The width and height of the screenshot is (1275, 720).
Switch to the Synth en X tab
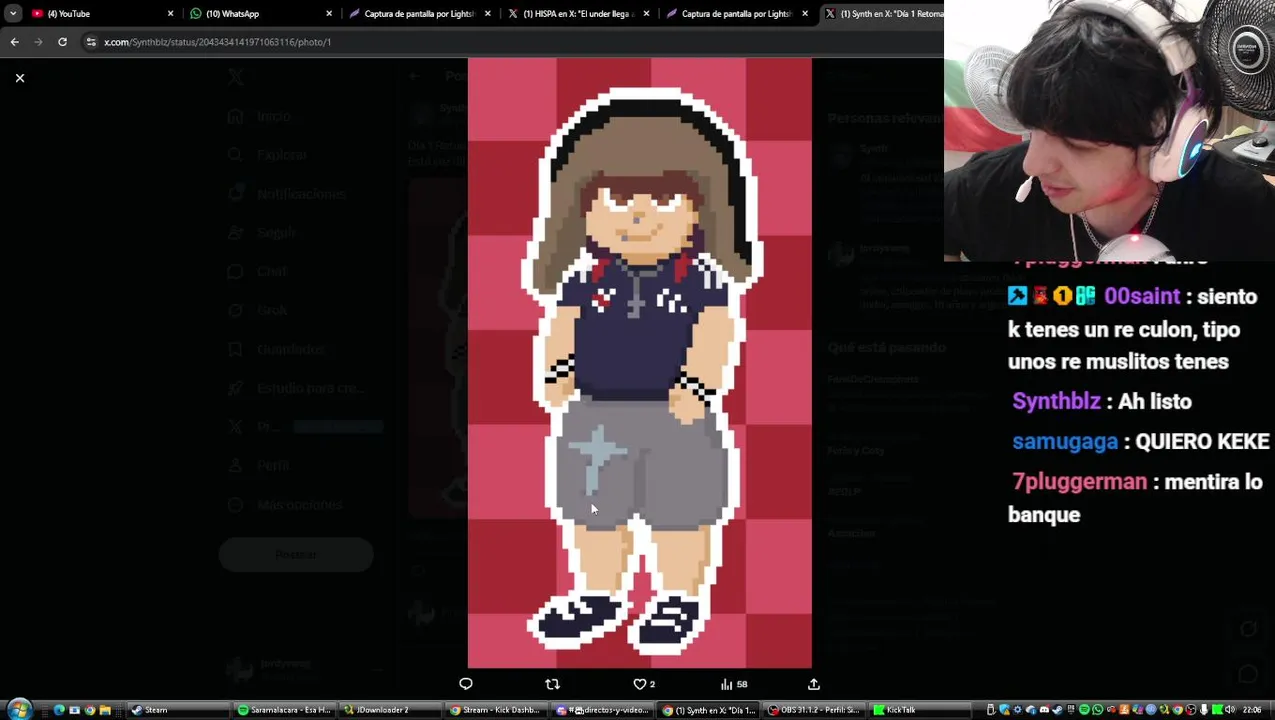tap(882, 14)
